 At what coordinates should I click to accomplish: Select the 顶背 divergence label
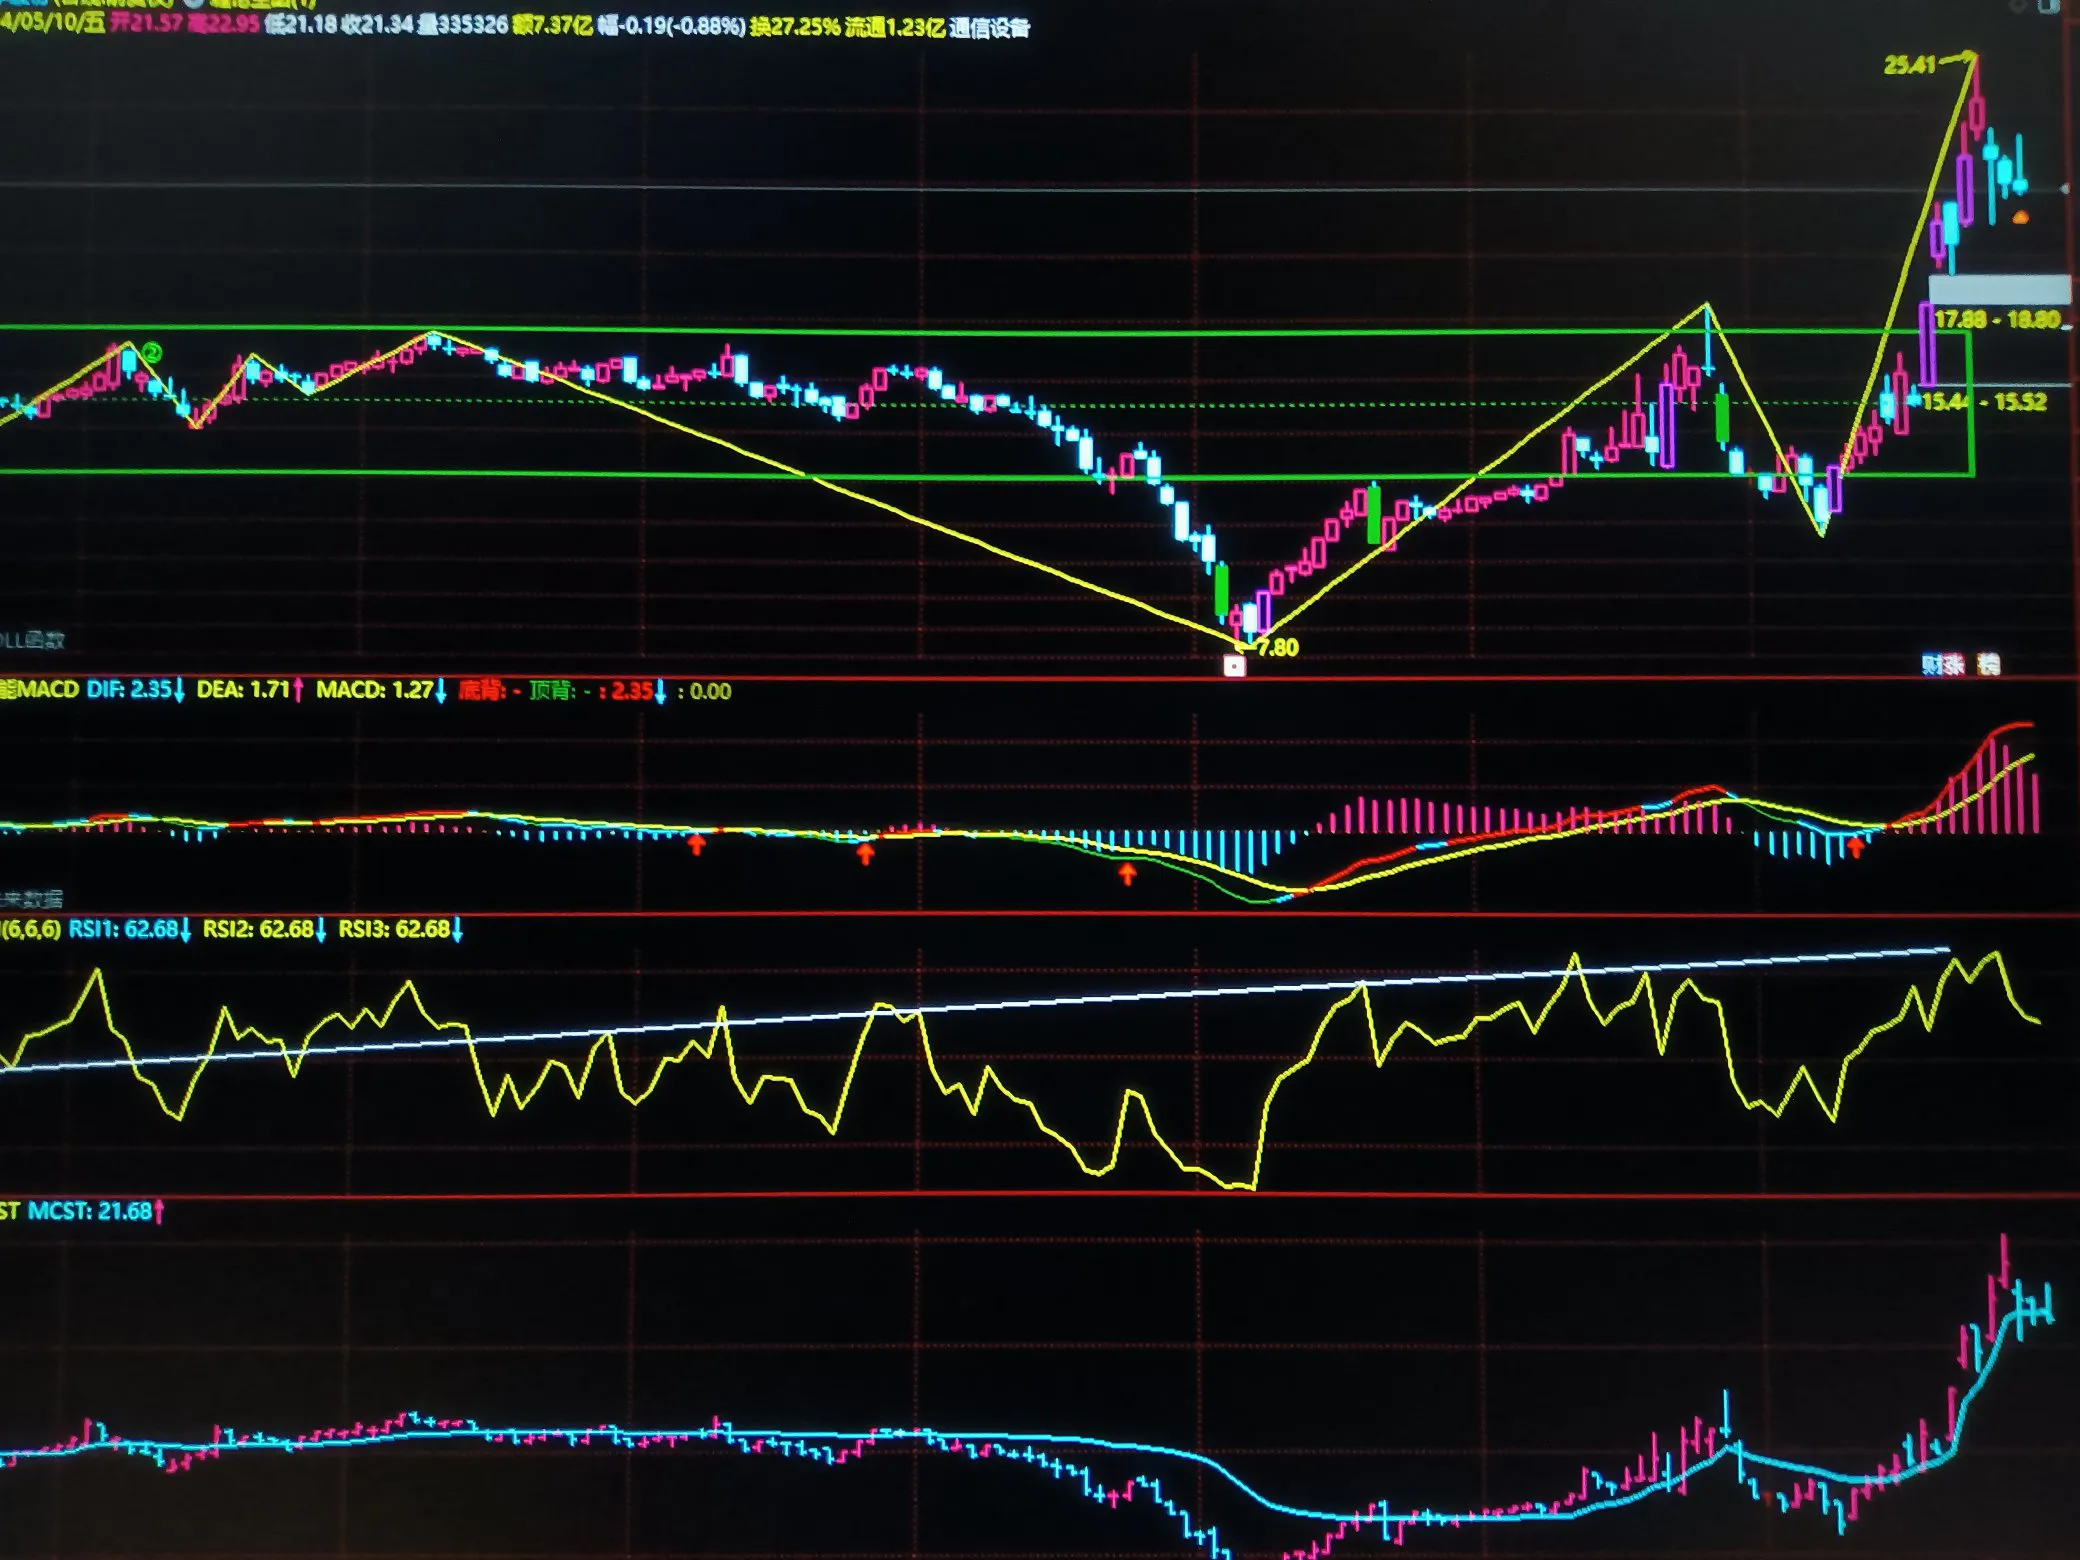550,690
